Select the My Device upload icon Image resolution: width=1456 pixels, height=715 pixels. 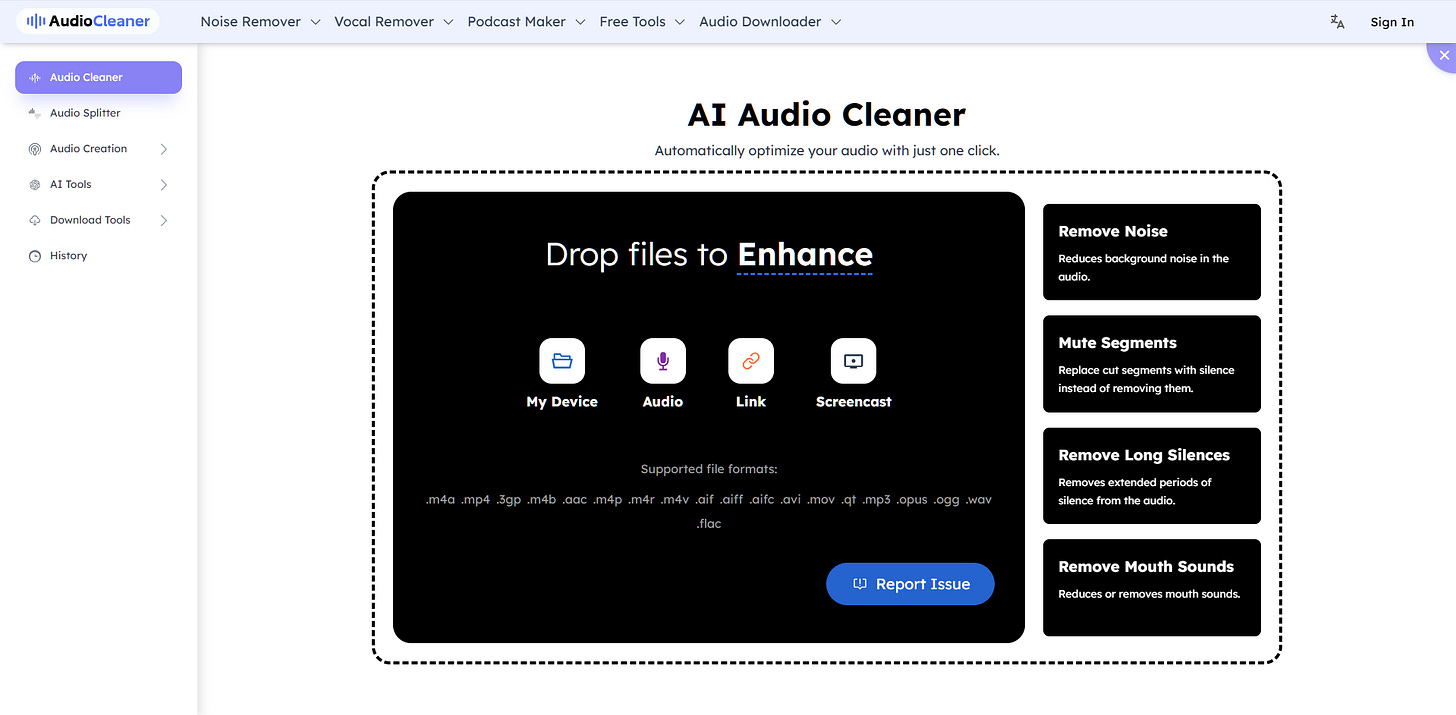coord(561,361)
